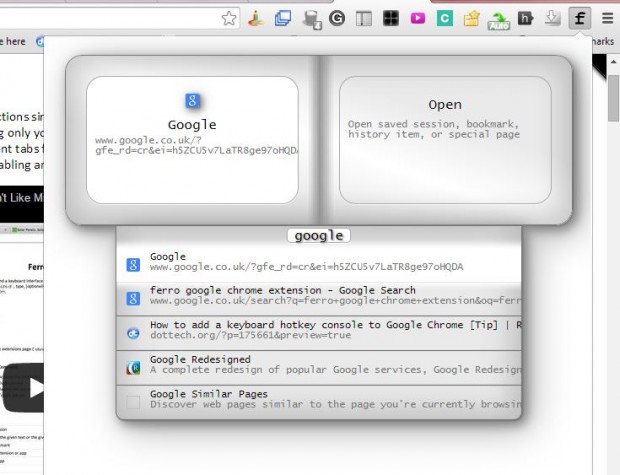Choose 'ferro google chrome extension' search result
This screenshot has height=475, width=620.
coord(320,296)
